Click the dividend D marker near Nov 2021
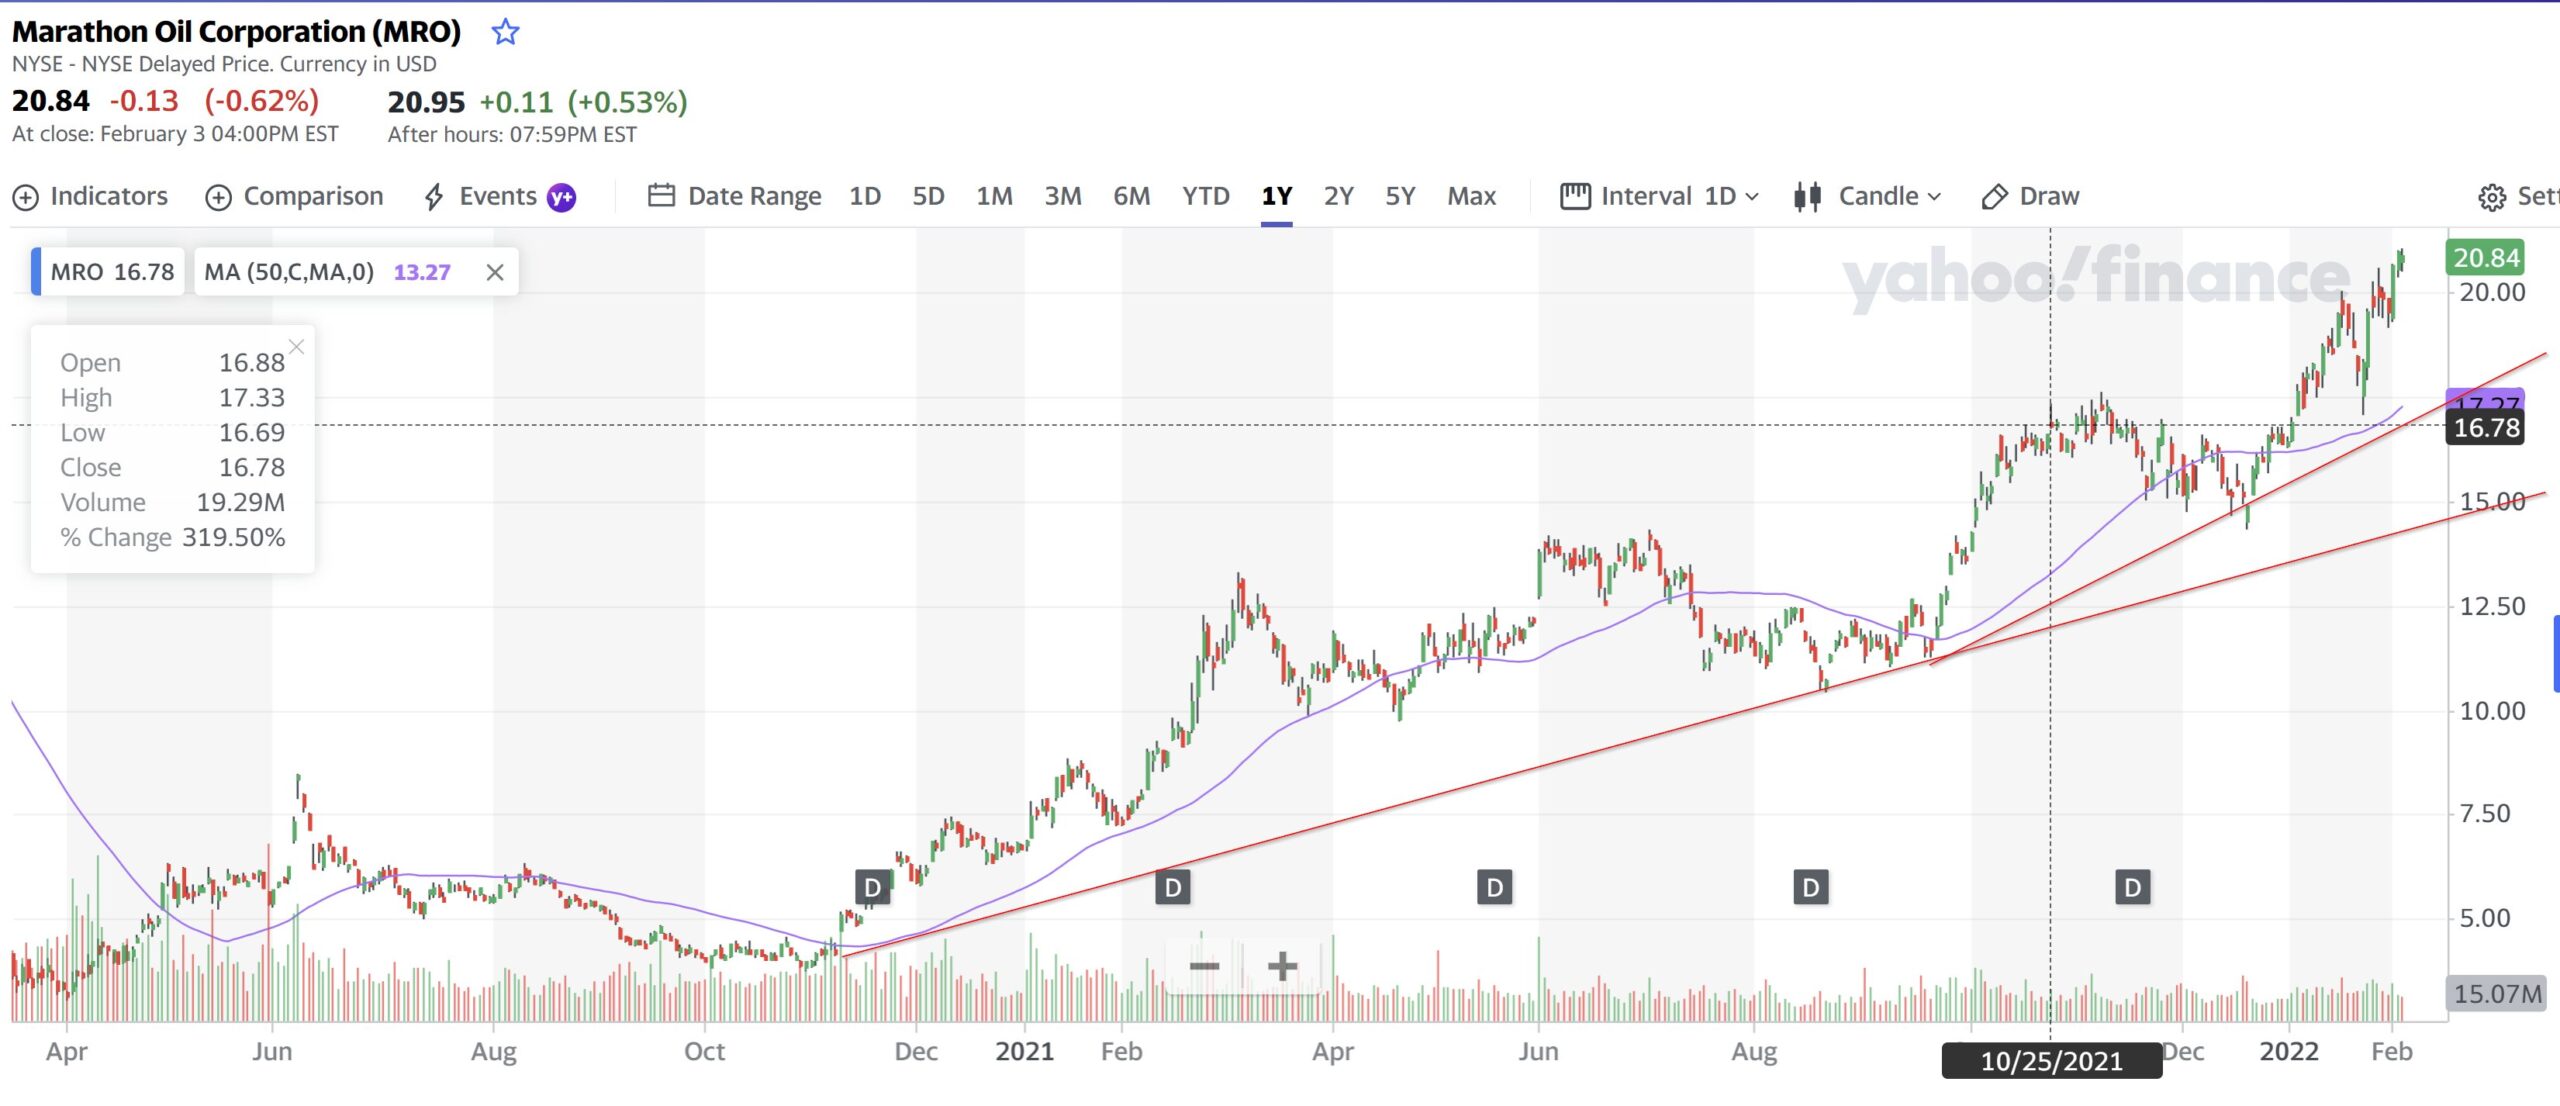Viewport: 2560px width, 1106px height. 2133,887
